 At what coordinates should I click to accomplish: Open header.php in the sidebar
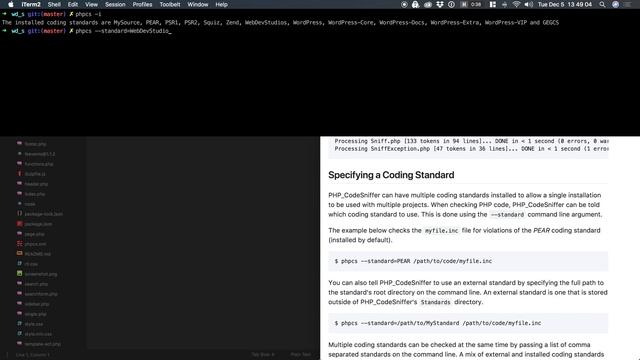click(x=36, y=184)
